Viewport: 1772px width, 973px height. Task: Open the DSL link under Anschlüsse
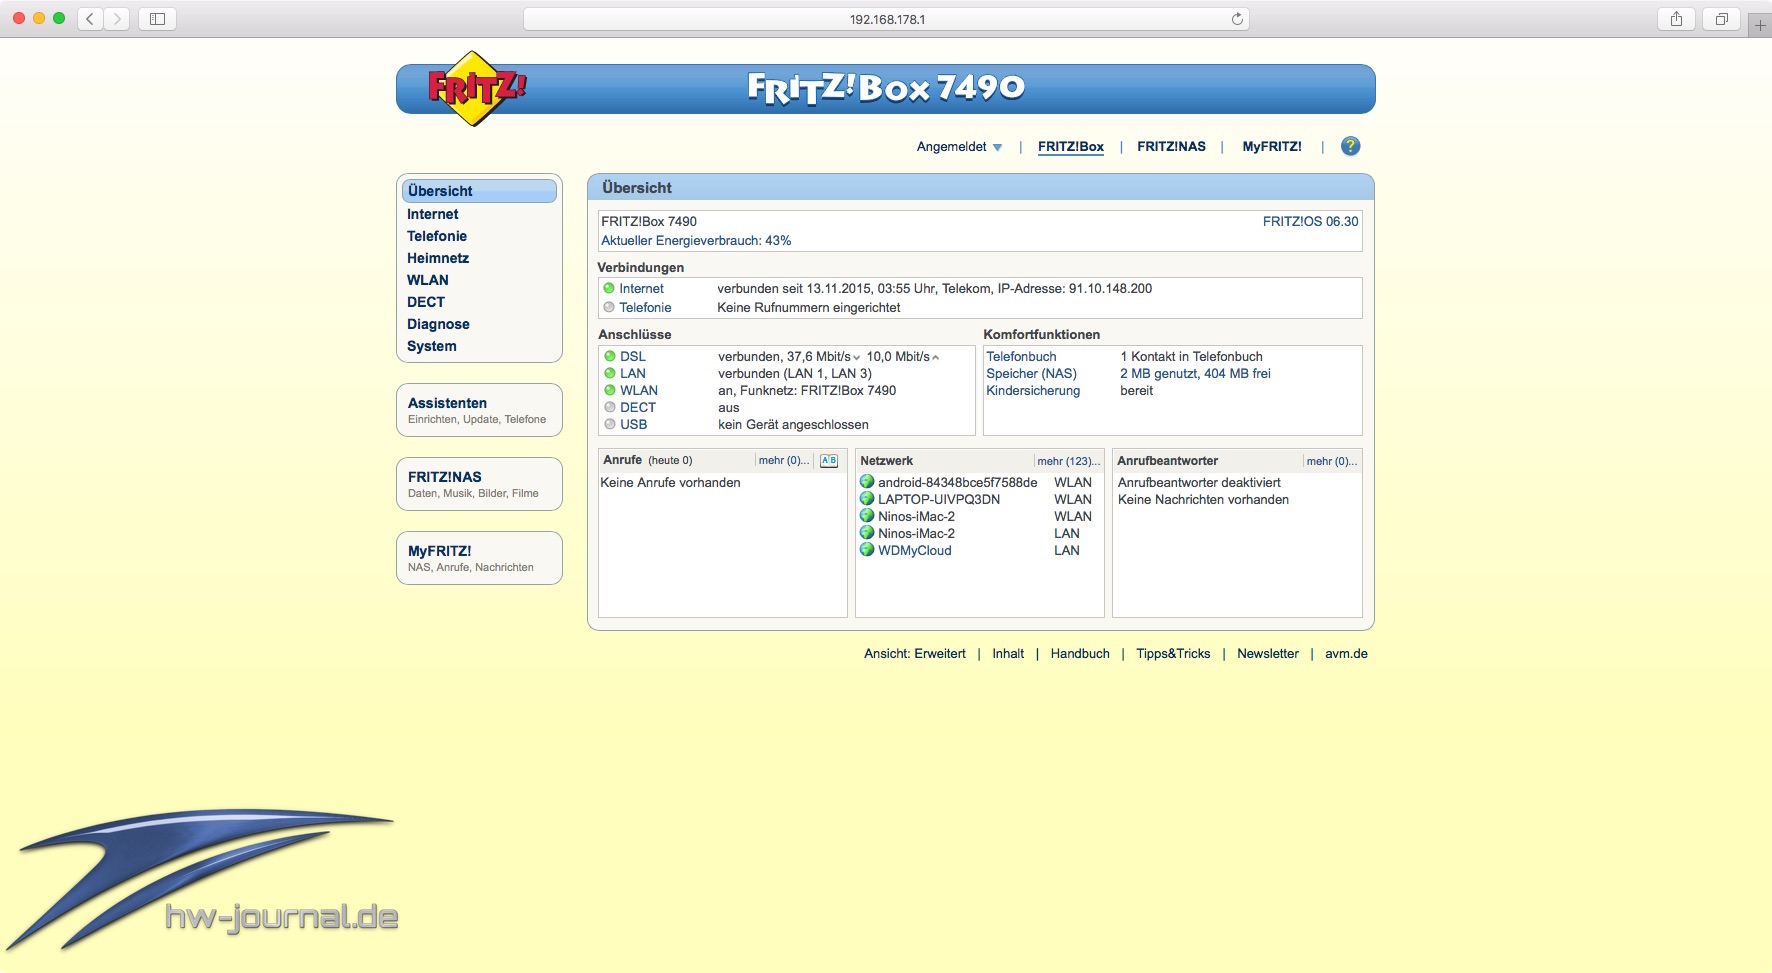coord(633,356)
